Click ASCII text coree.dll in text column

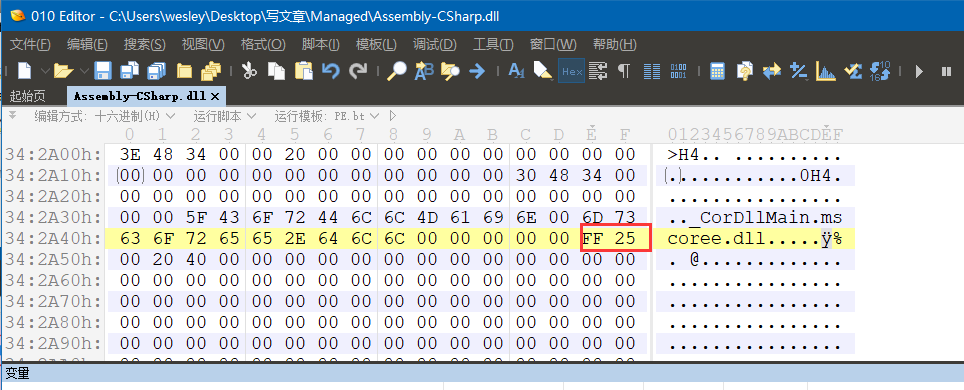pyautogui.click(x=716, y=238)
